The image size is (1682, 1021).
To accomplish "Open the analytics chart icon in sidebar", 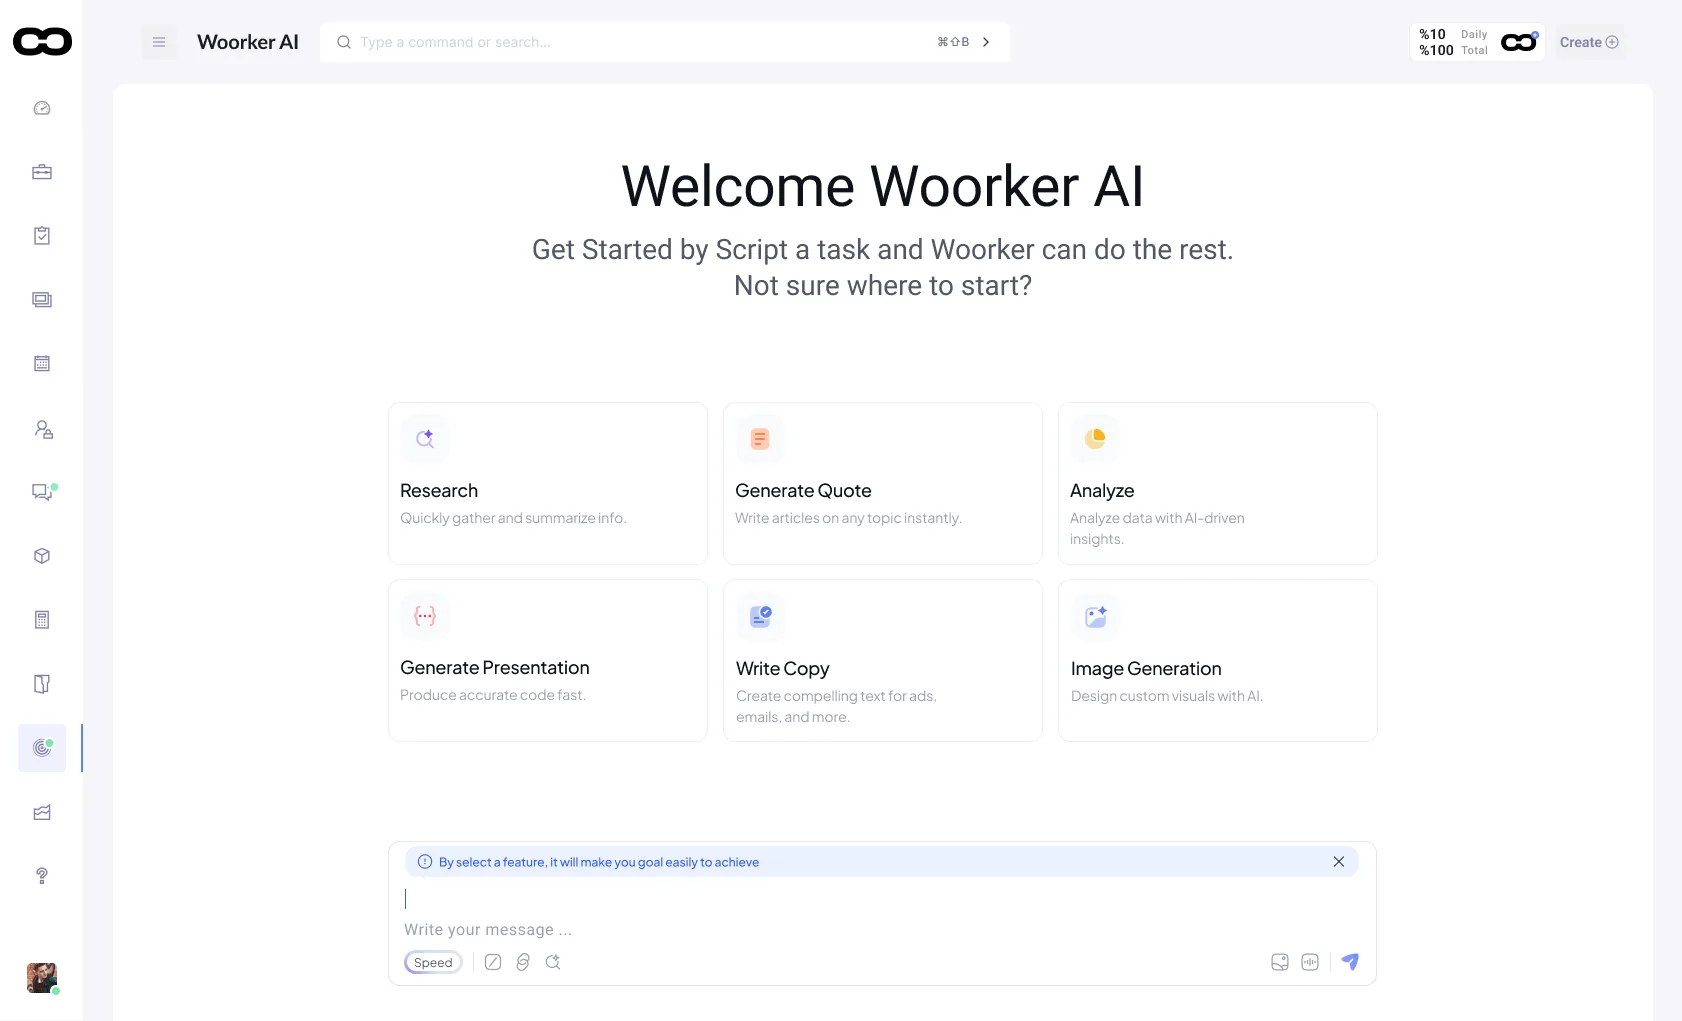I will point(42,812).
